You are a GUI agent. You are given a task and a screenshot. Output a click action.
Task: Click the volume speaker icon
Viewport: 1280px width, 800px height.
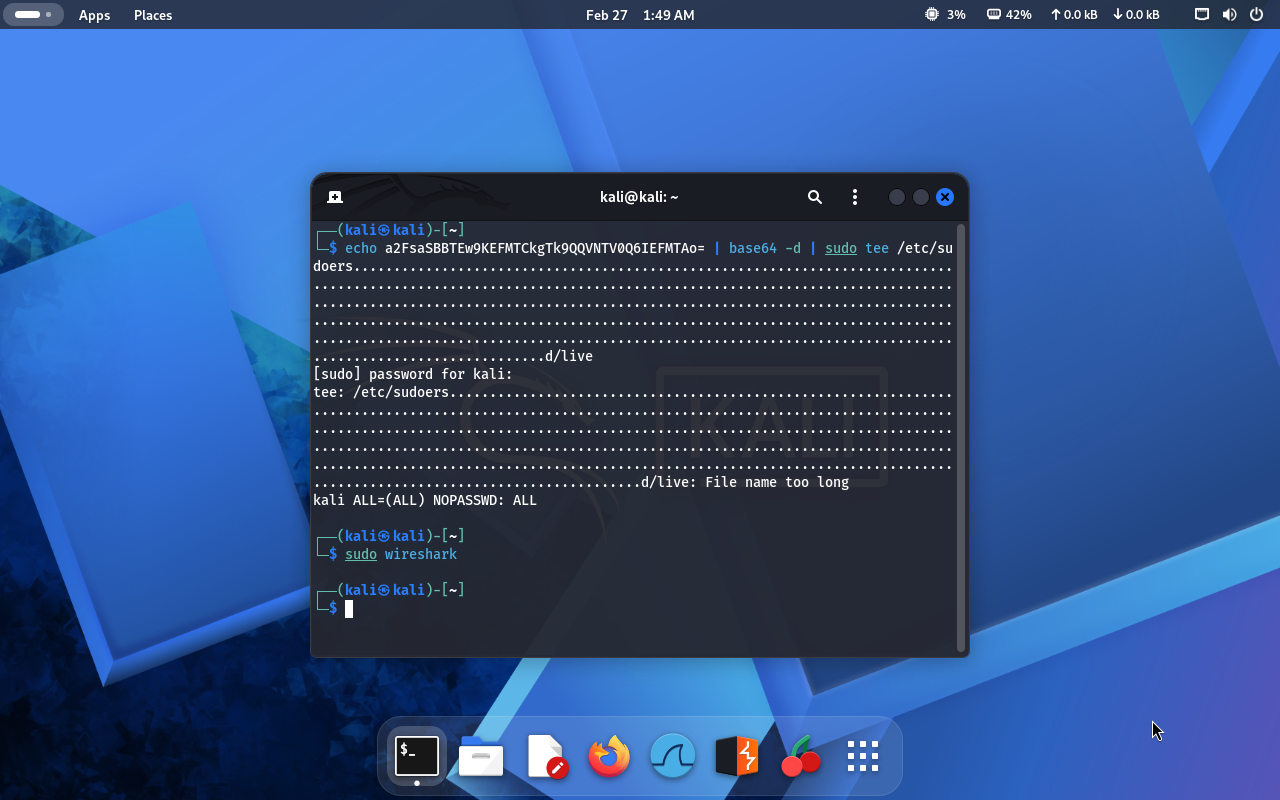point(1229,15)
